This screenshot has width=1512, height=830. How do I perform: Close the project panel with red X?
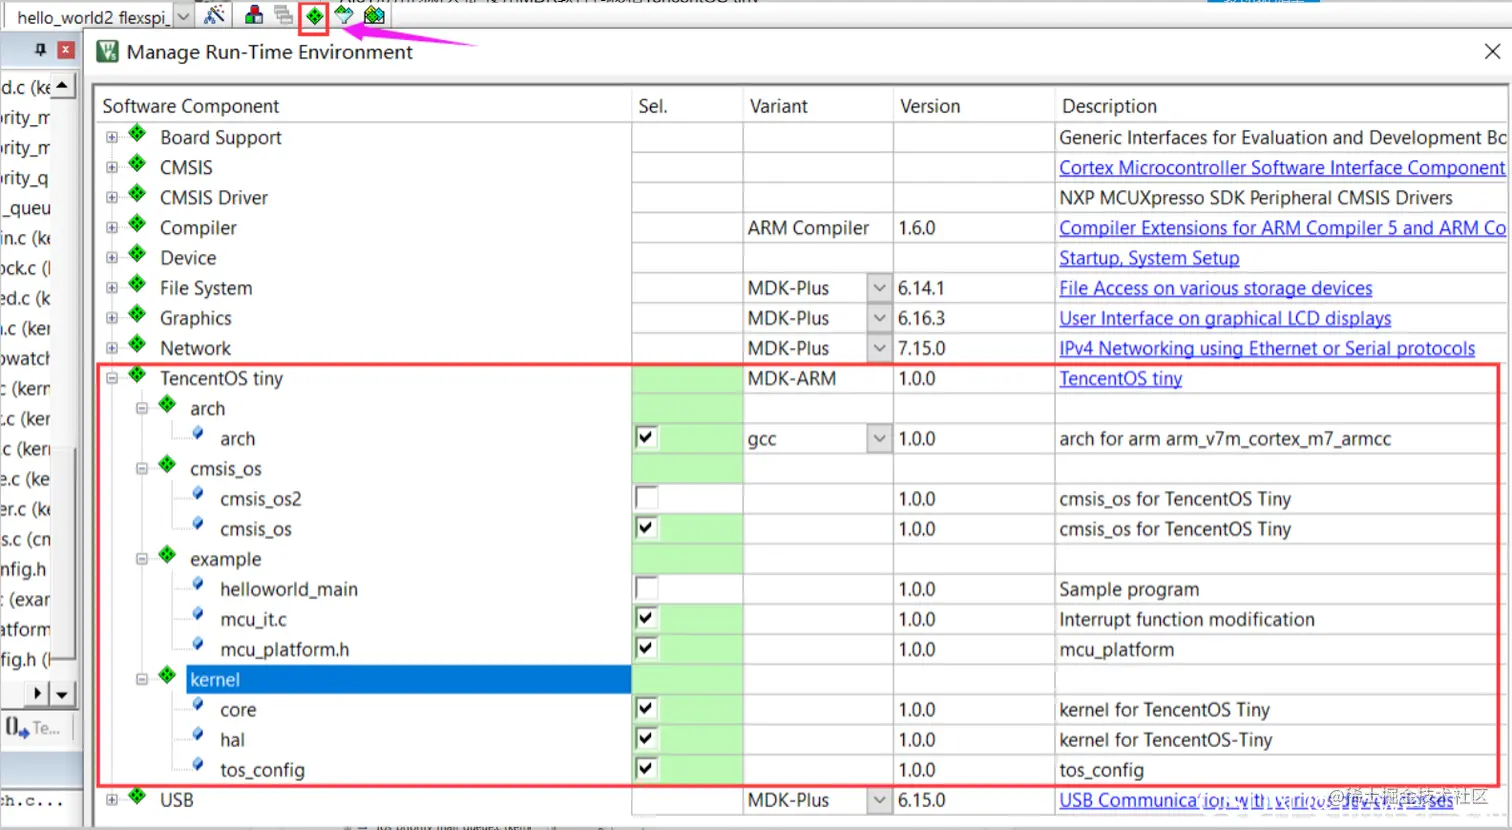pos(66,49)
